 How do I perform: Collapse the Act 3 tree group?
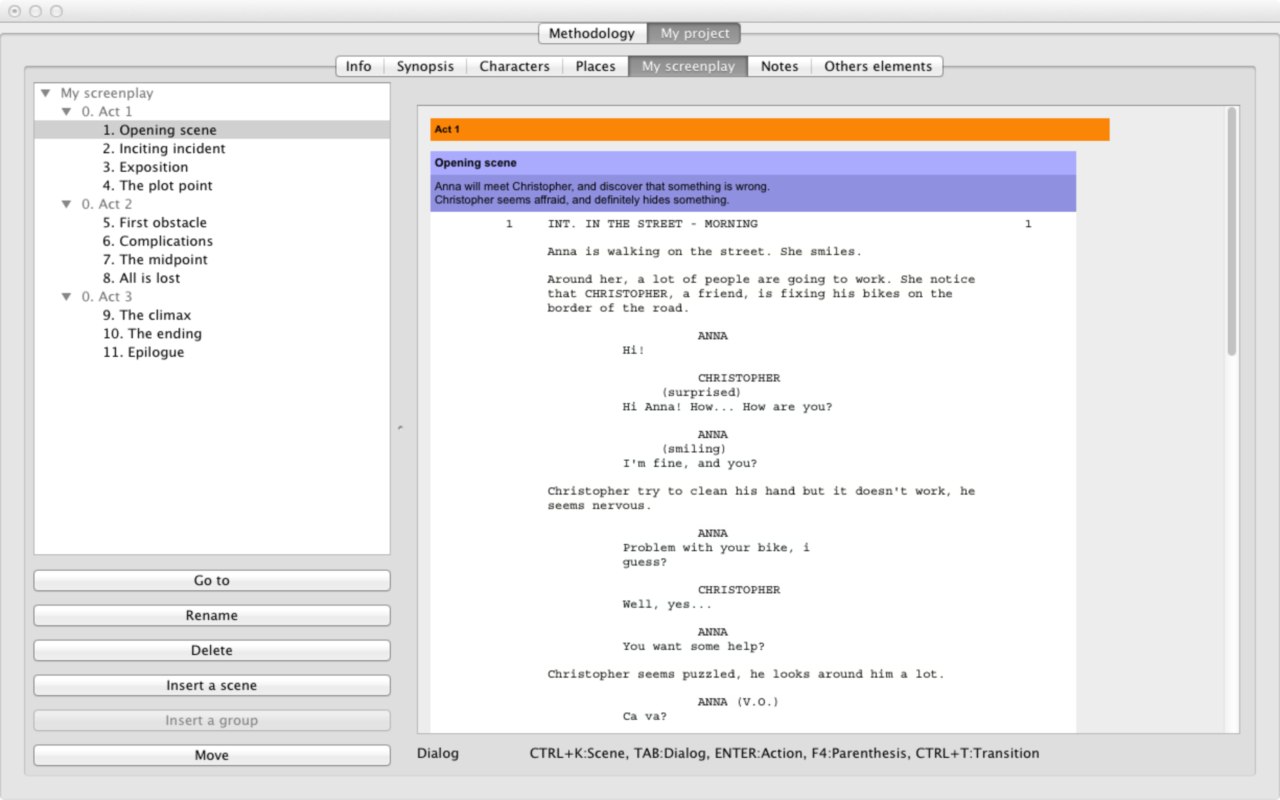(66, 296)
